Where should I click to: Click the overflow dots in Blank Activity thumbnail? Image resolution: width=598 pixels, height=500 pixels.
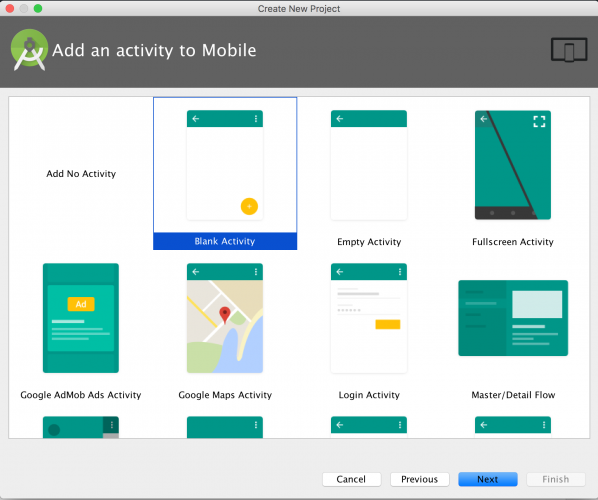pos(256,119)
